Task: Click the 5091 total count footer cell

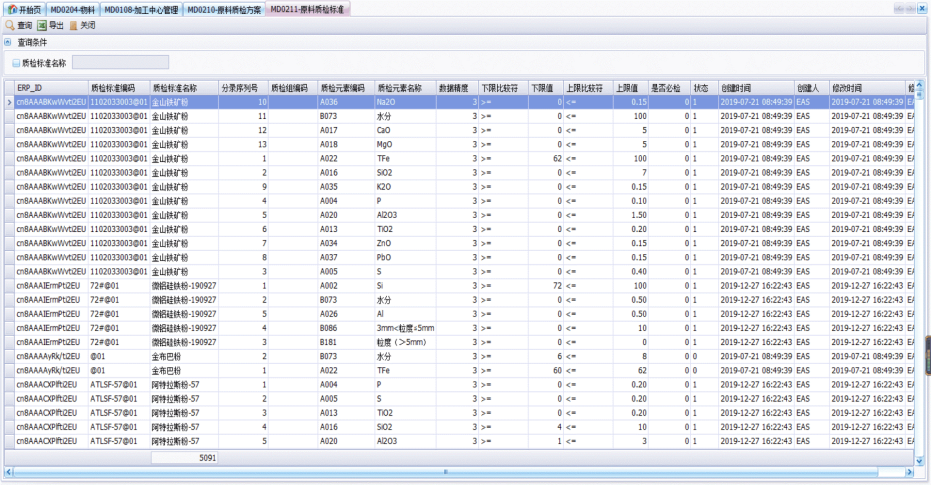Action: click(185, 458)
